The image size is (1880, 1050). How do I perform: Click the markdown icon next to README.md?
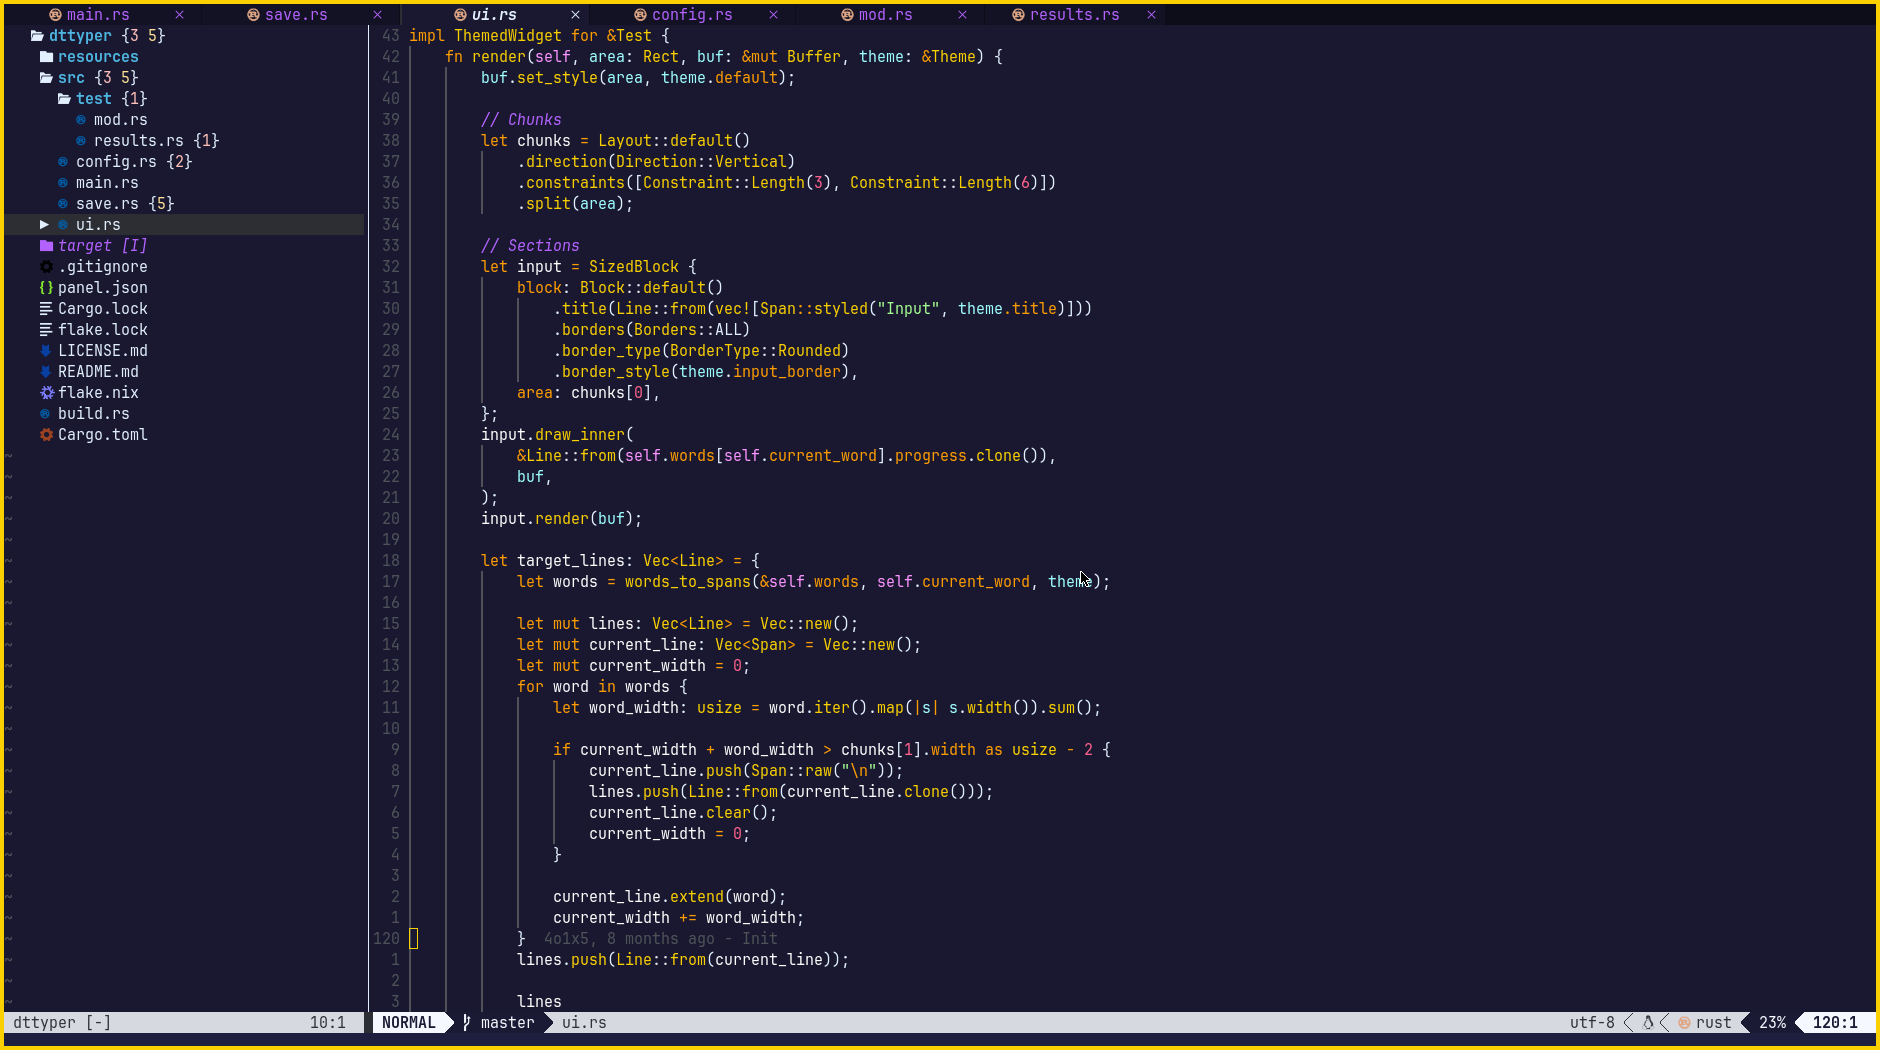point(46,372)
